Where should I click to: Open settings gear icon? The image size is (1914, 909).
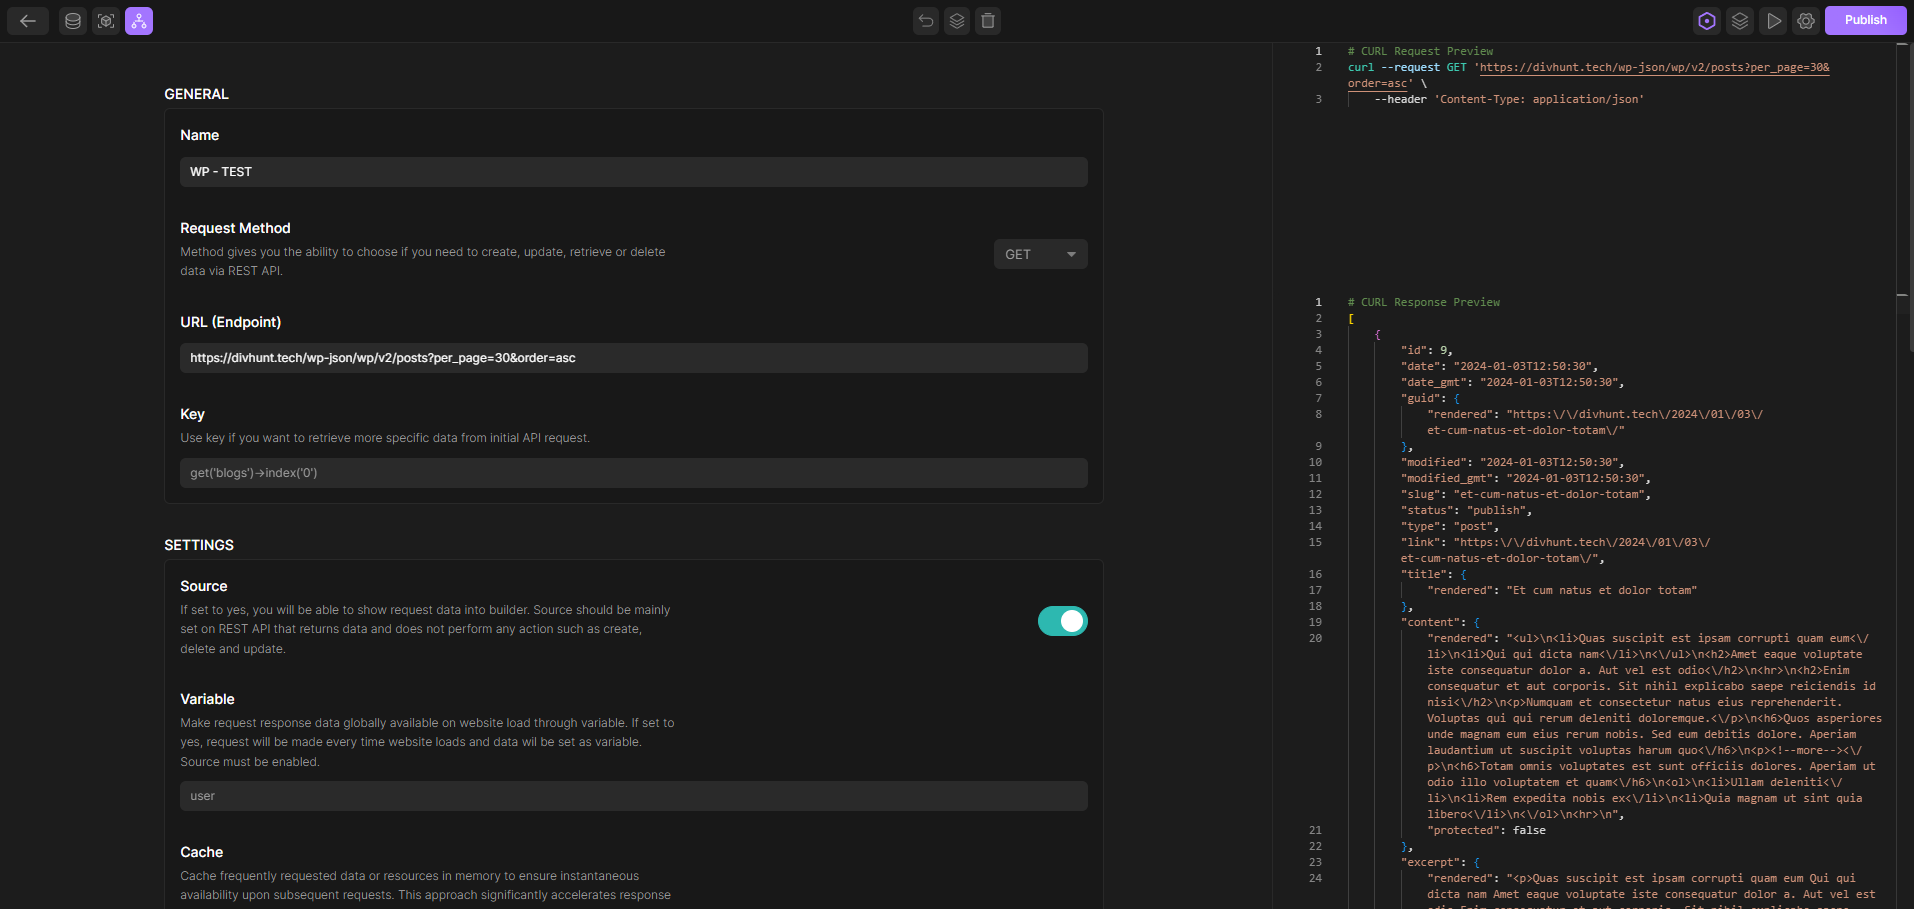pos(1806,21)
